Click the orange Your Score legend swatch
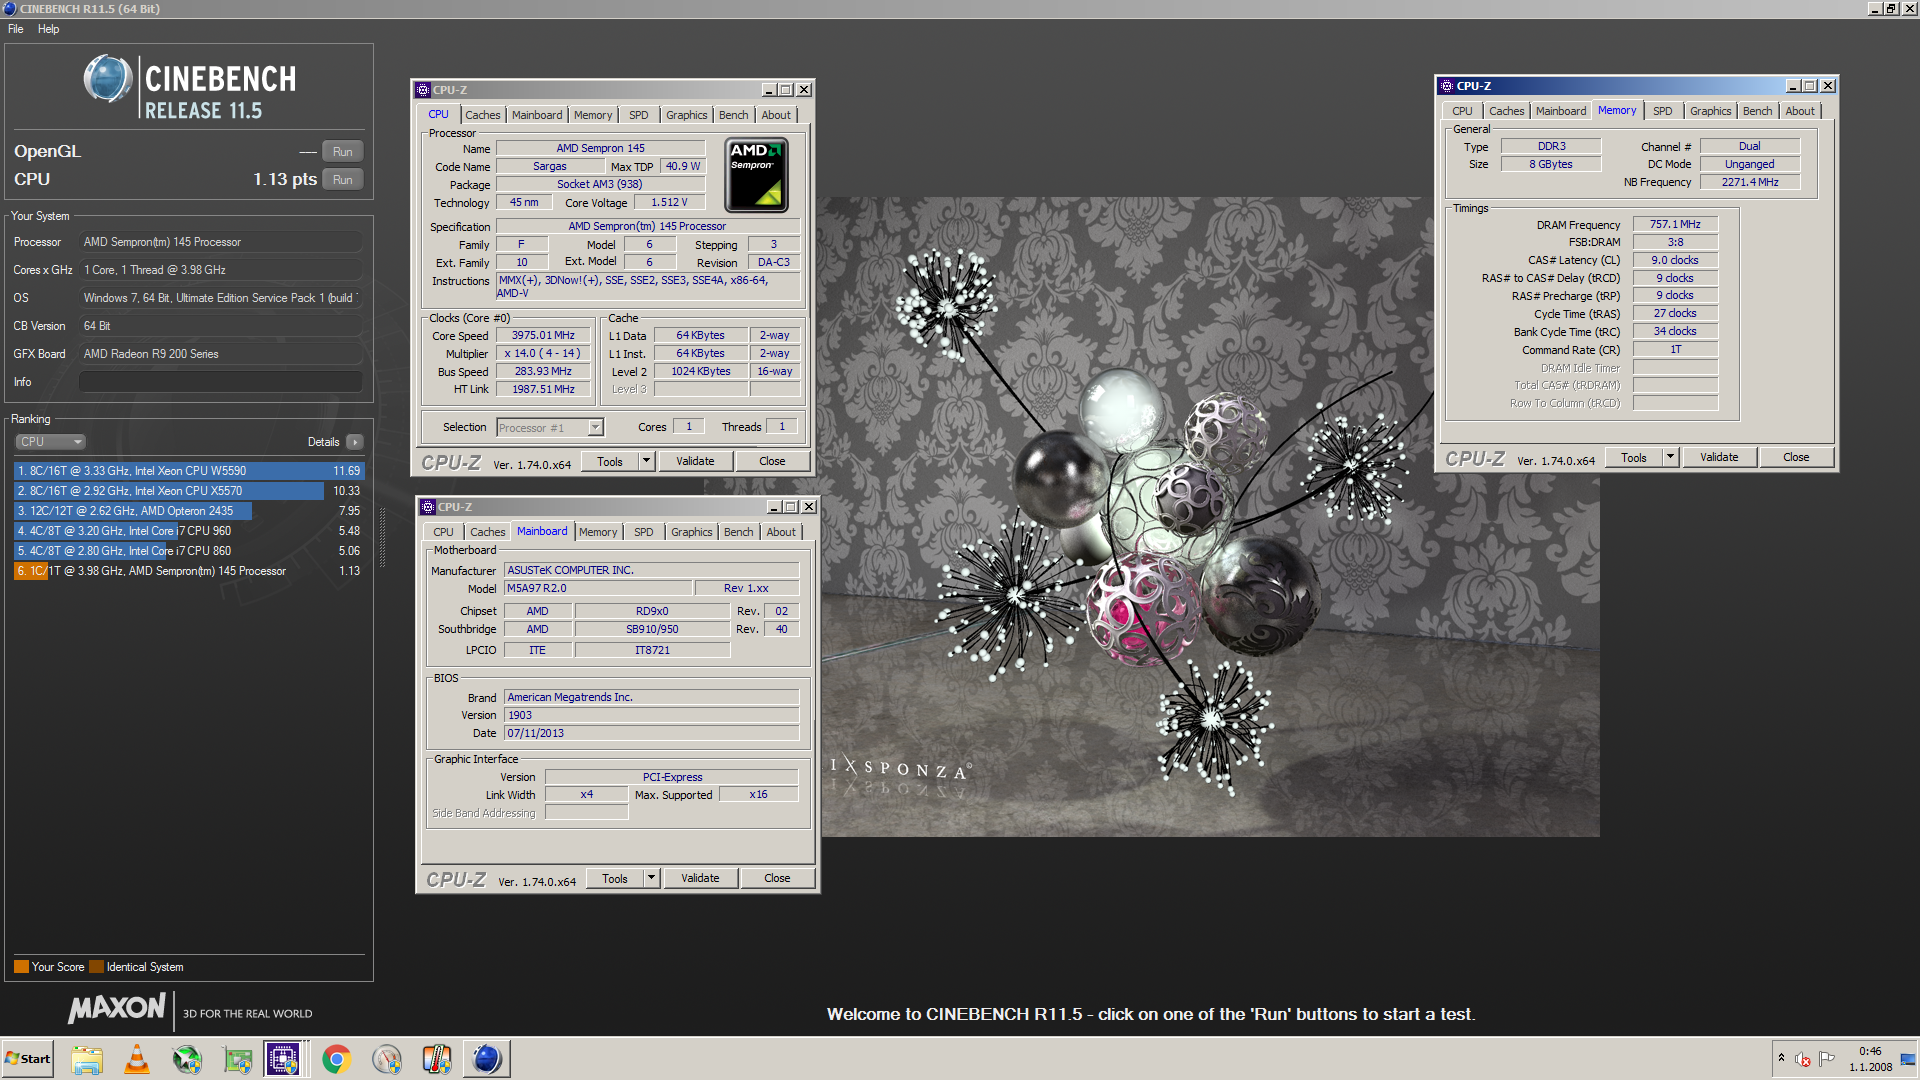 pos(21,967)
